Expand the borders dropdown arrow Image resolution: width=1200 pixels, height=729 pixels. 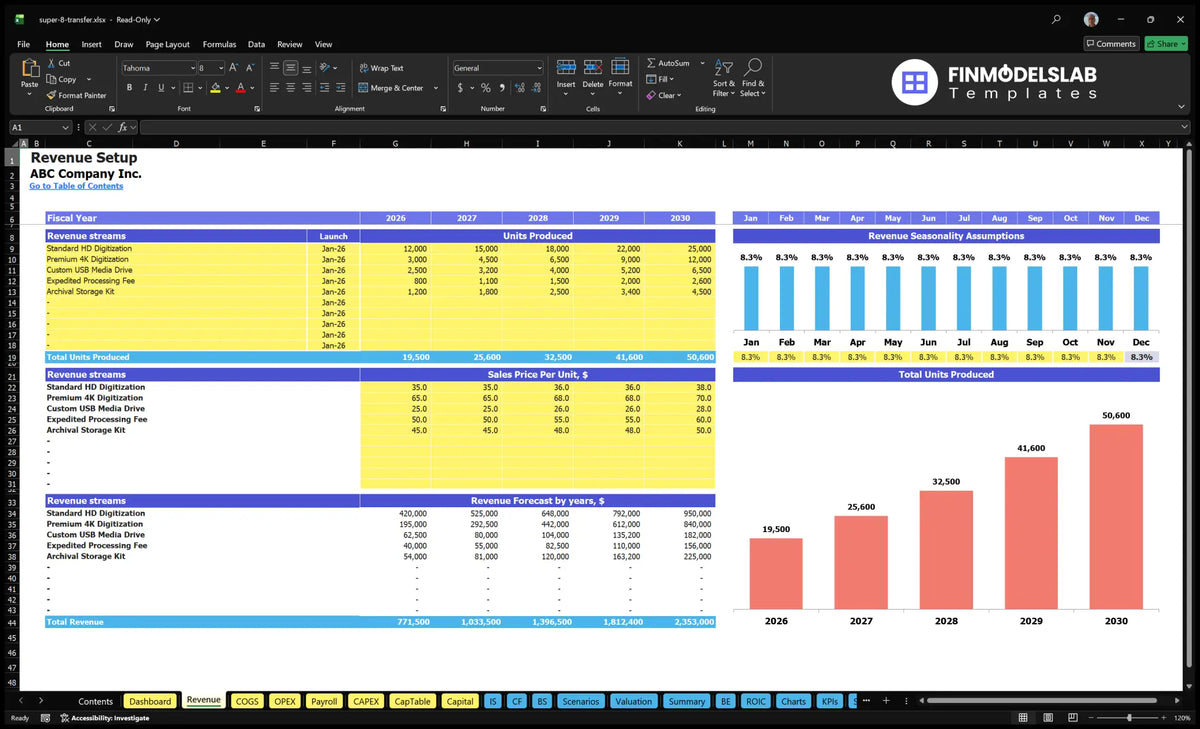coord(201,88)
